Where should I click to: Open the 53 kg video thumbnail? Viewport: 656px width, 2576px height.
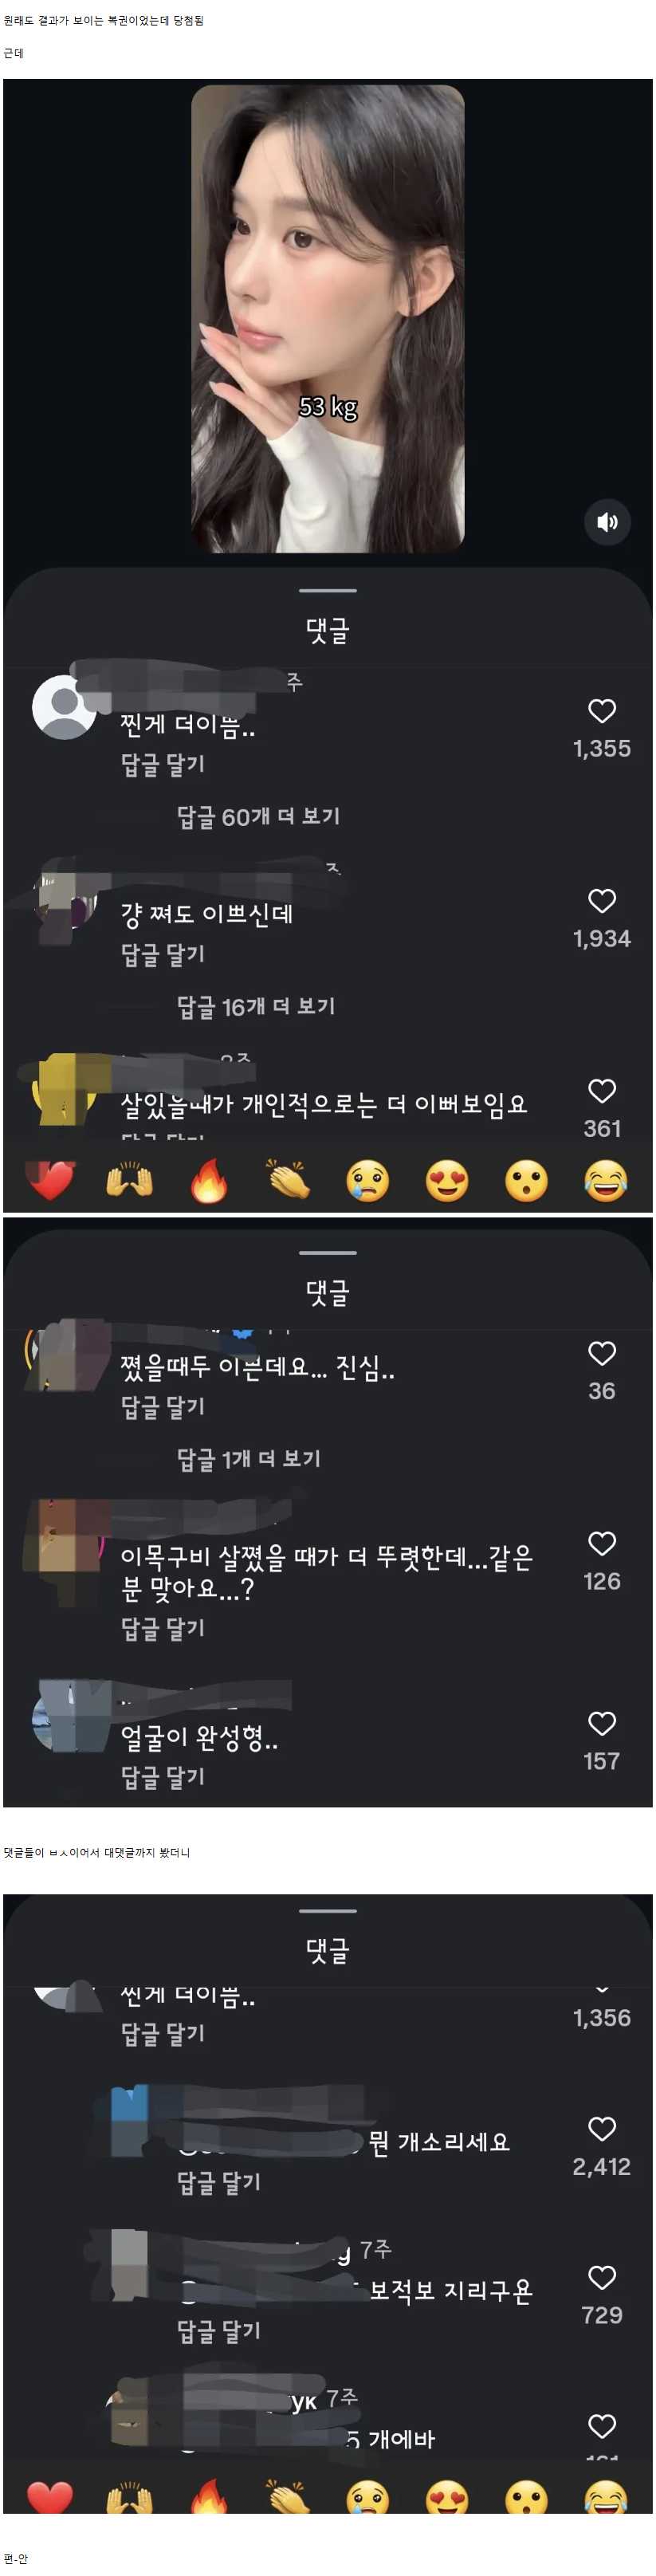(328, 318)
